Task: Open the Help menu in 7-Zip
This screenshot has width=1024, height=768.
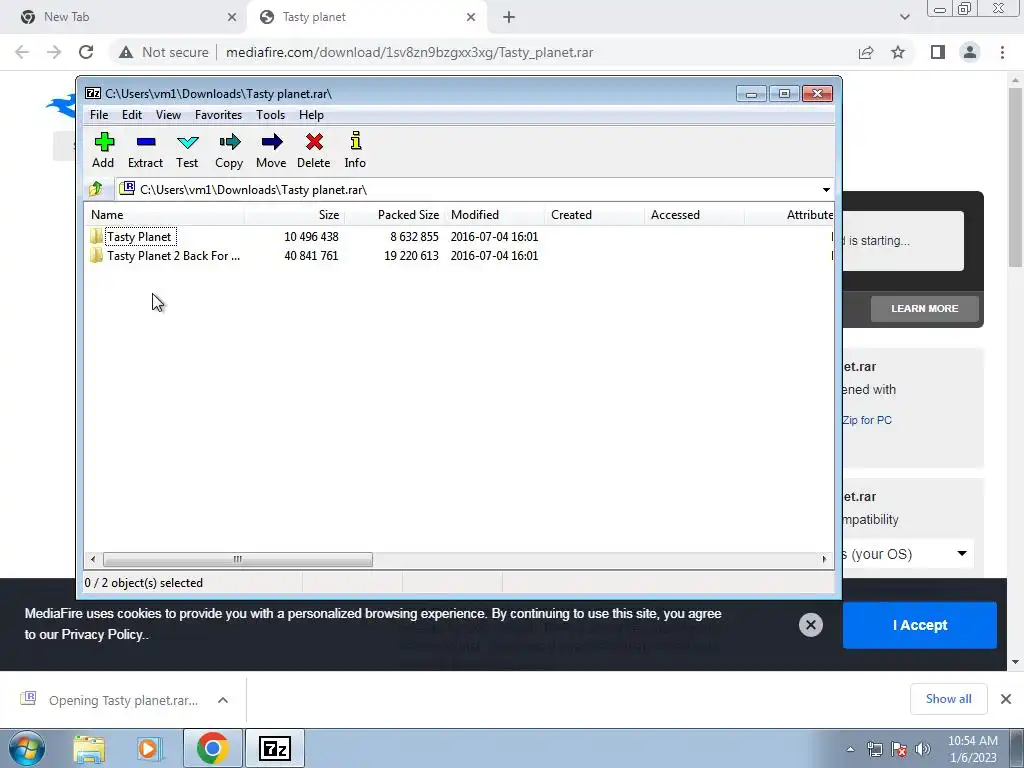Action: click(312, 115)
